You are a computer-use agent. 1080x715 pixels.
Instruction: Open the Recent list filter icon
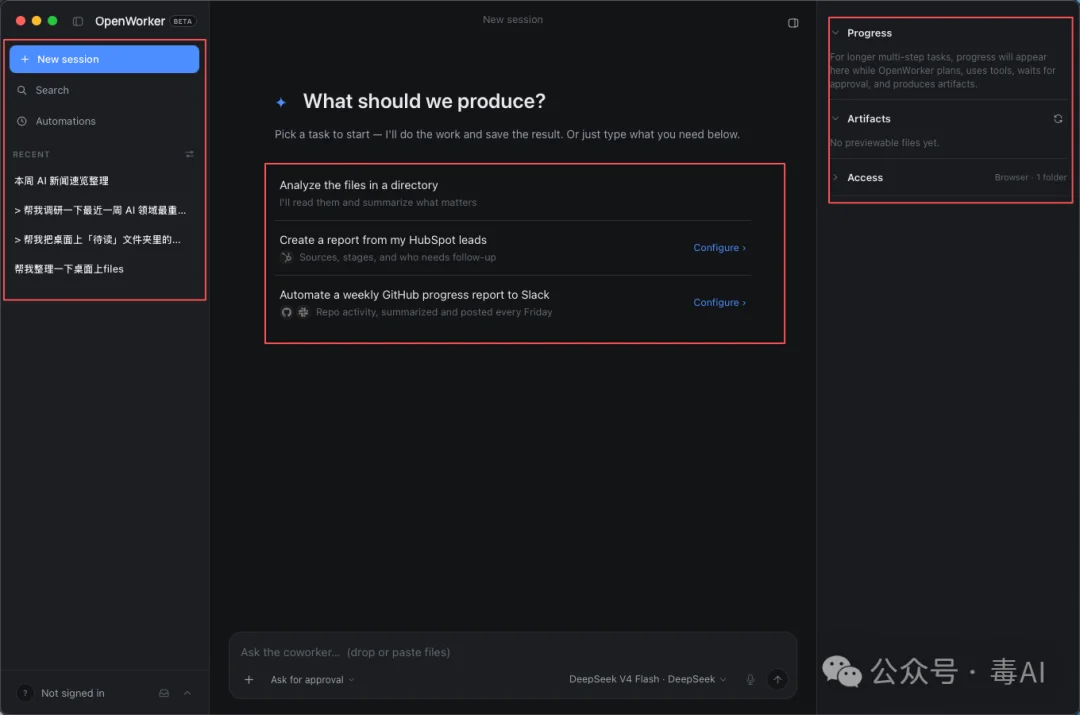coord(189,154)
